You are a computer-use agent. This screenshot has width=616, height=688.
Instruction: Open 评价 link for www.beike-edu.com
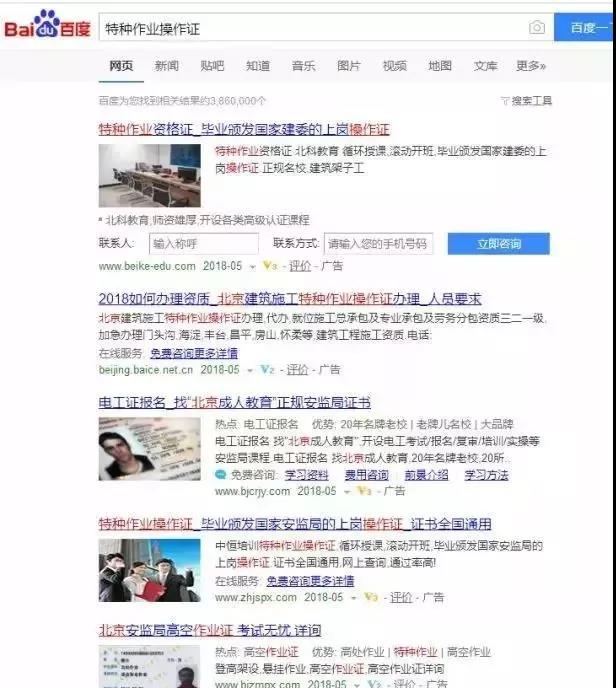300,266
